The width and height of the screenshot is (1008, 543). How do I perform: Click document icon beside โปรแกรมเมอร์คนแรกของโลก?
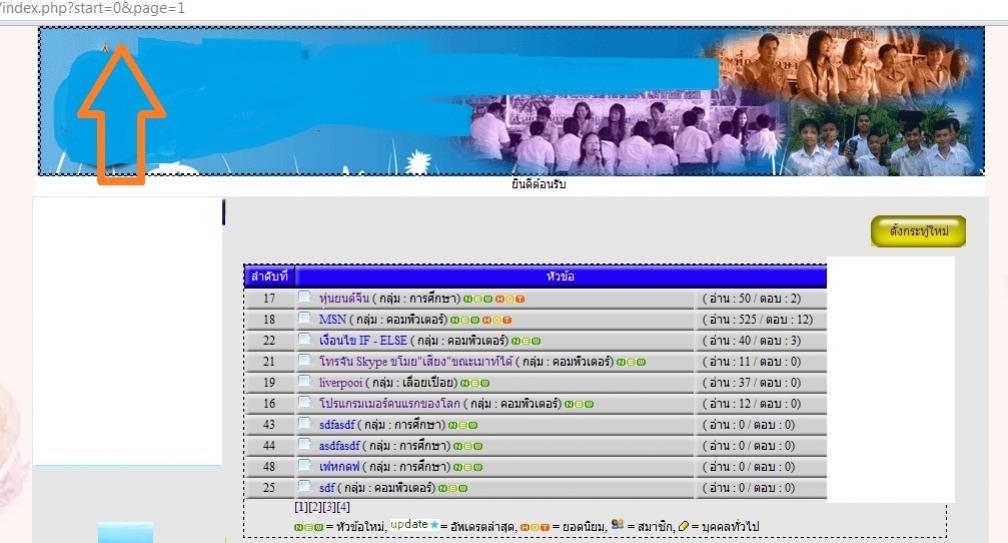(305, 403)
